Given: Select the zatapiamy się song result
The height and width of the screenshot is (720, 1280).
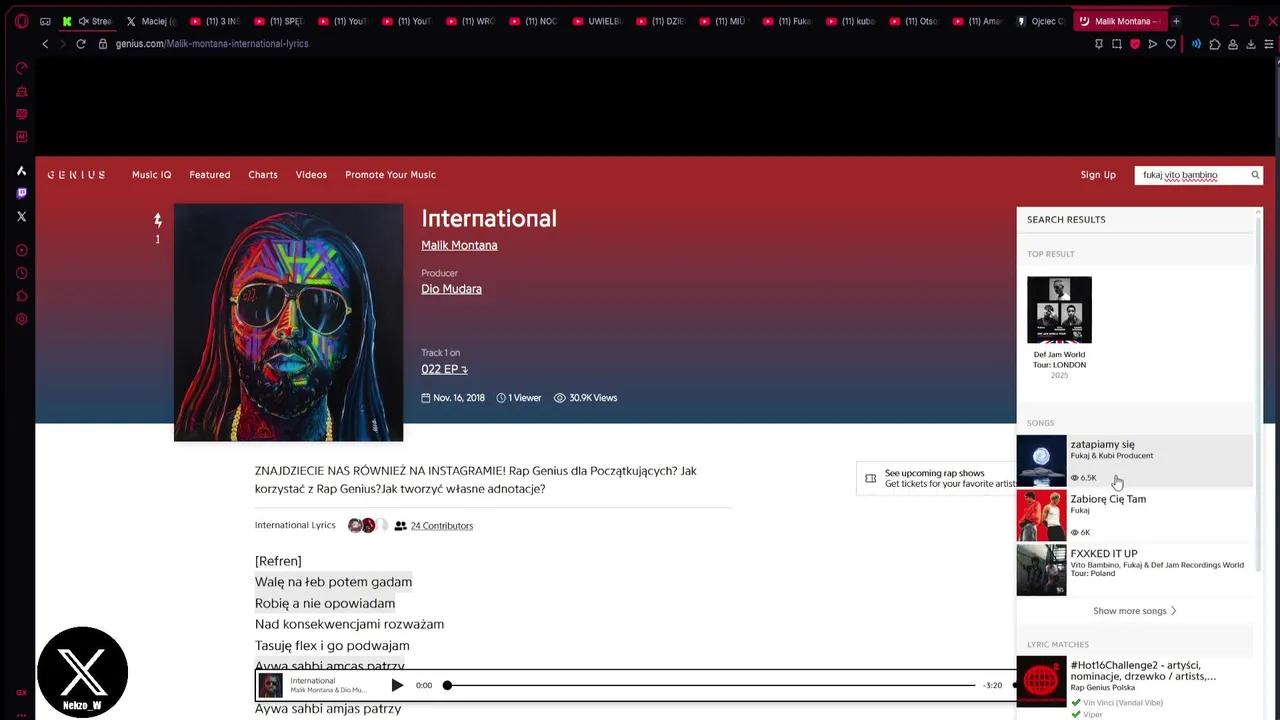Looking at the screenshot, I should (1134, 461).
